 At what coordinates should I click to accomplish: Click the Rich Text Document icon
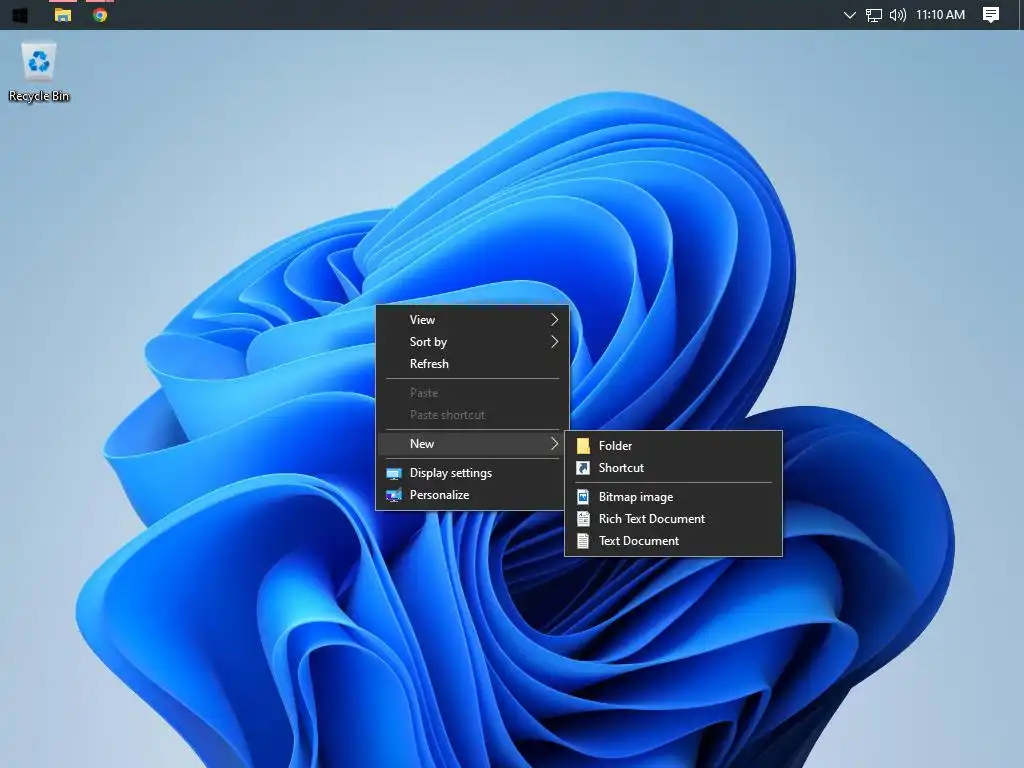(583, 519)
